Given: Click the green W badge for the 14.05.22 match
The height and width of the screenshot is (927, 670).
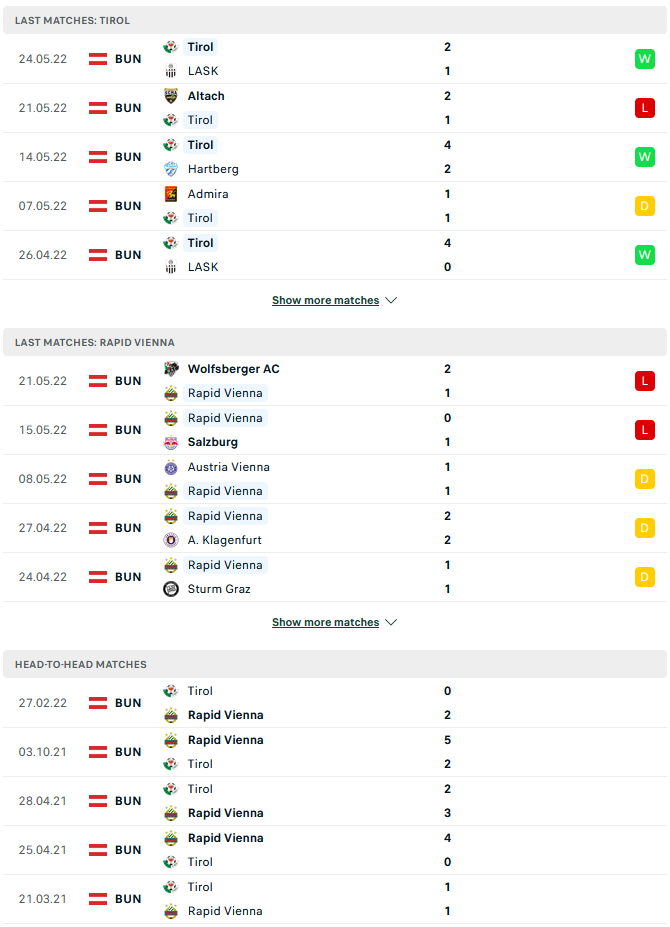Looking at the screenshot, I should [644, 157].
